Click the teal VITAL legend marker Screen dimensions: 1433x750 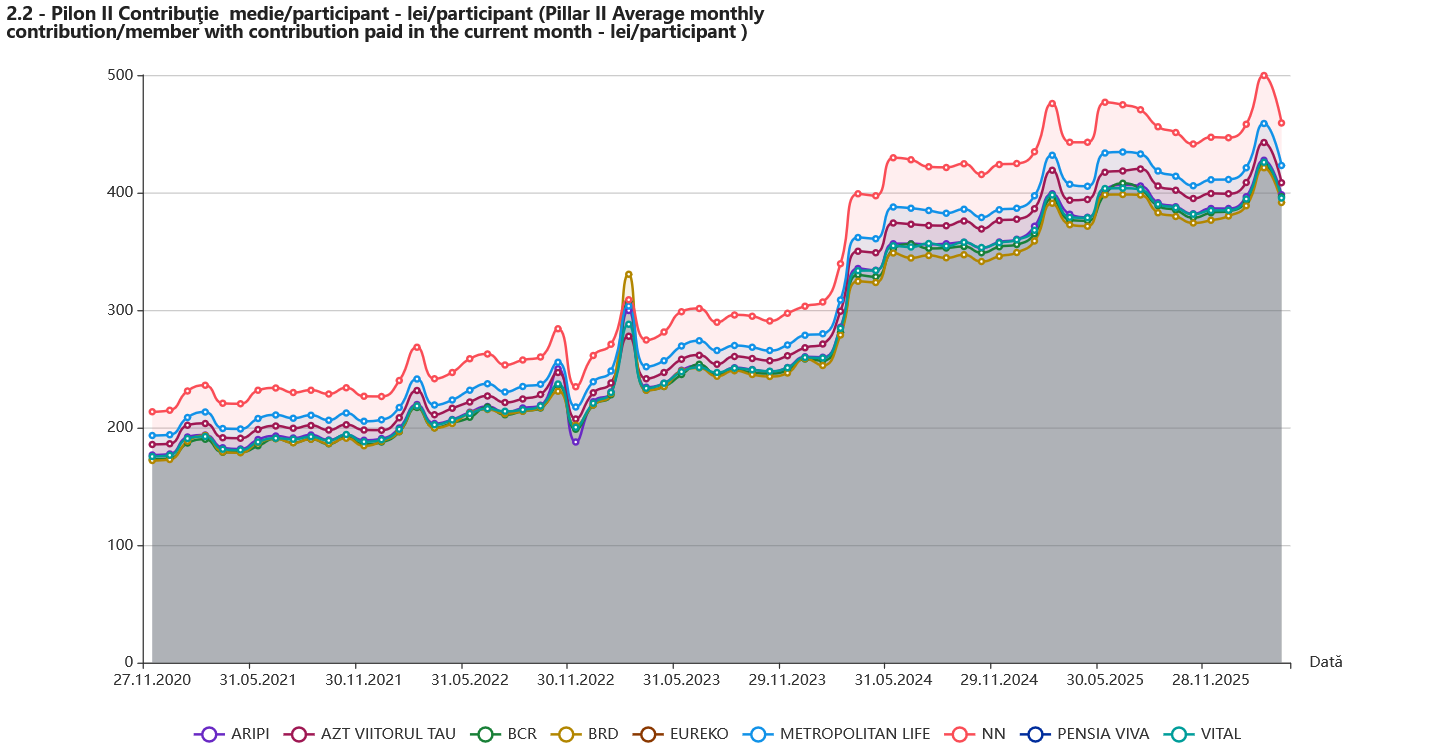[x=1180, y=734]
